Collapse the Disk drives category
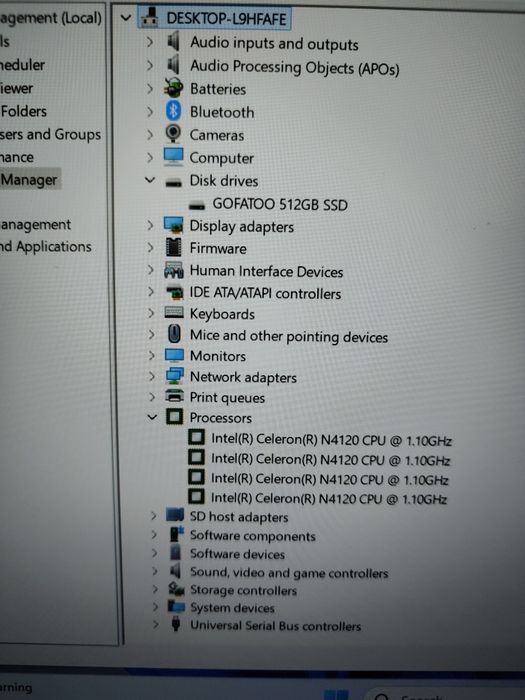Screen dimensions: 525x700 (x=150, y=180)
